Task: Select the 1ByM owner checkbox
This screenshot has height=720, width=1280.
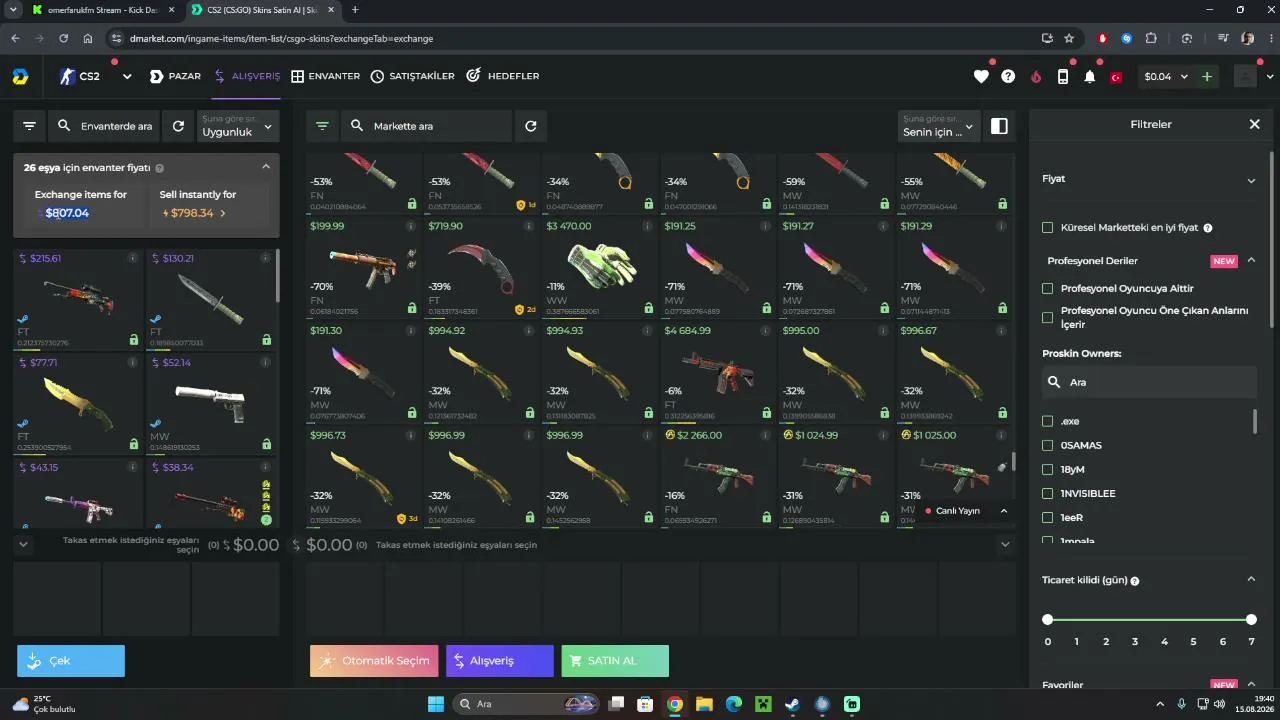Action: [x=1048, y=469]
